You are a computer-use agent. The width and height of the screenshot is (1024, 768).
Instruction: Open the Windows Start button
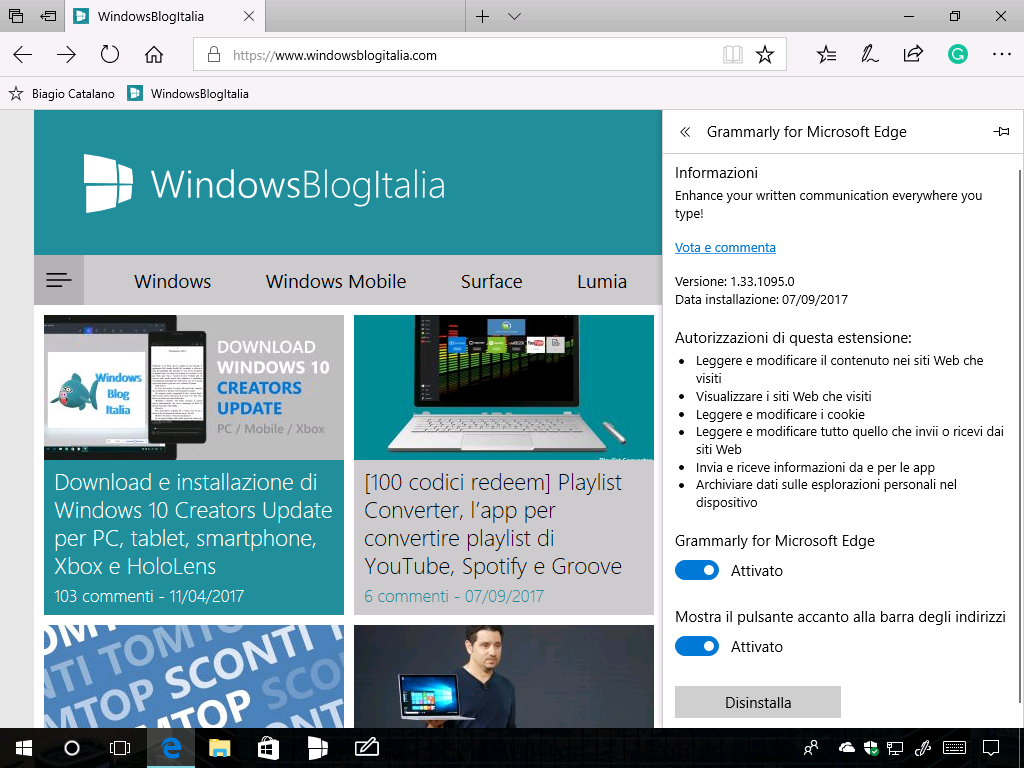(24, 748)
